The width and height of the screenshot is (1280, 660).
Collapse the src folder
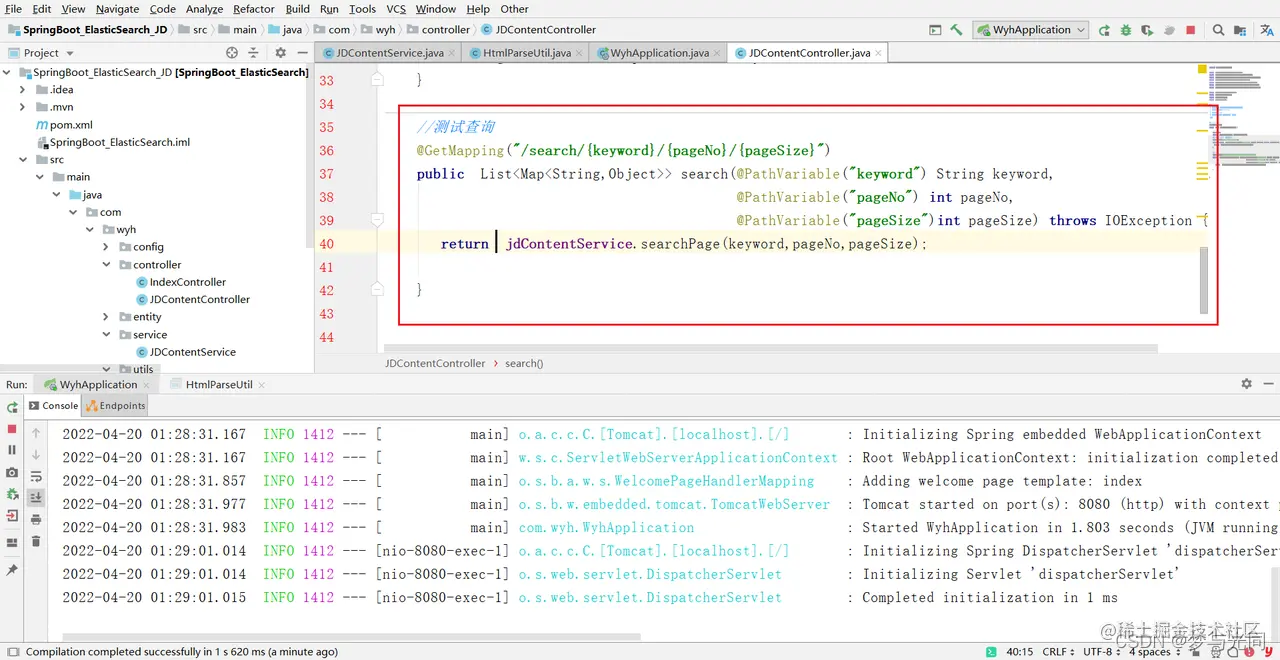(22, 160)
